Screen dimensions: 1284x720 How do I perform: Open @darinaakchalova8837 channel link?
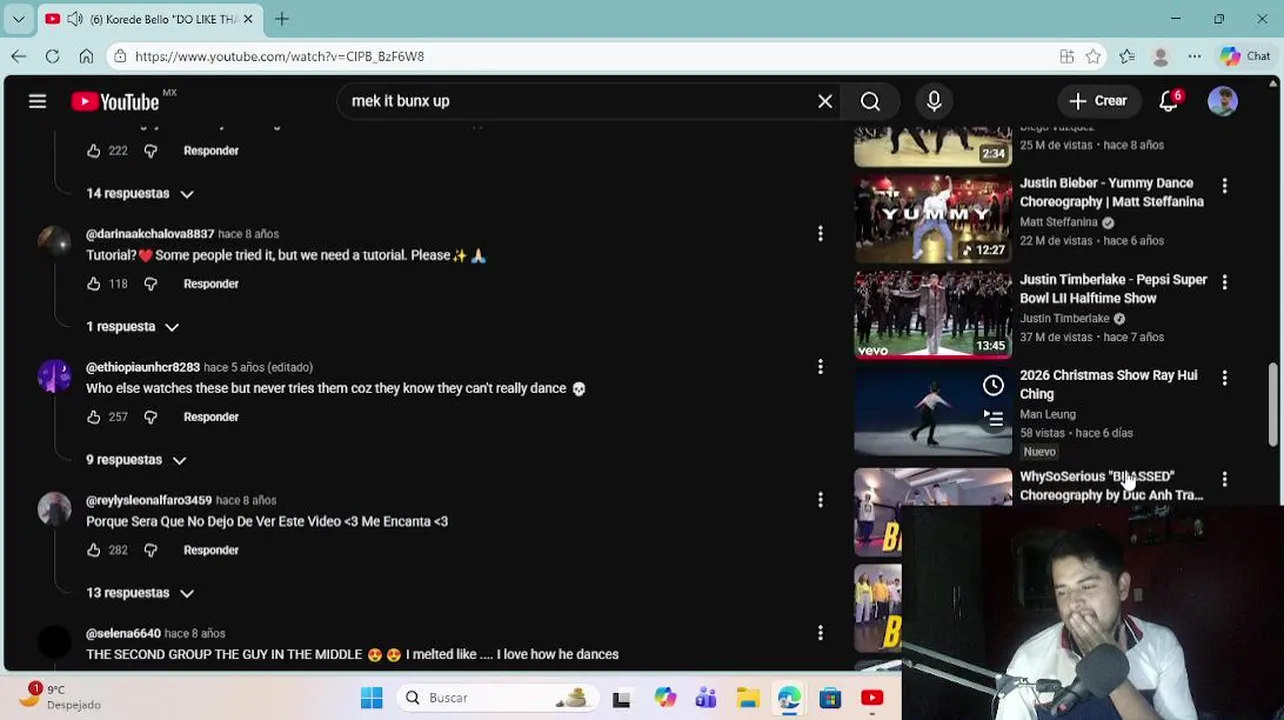[x=150, y=234]
